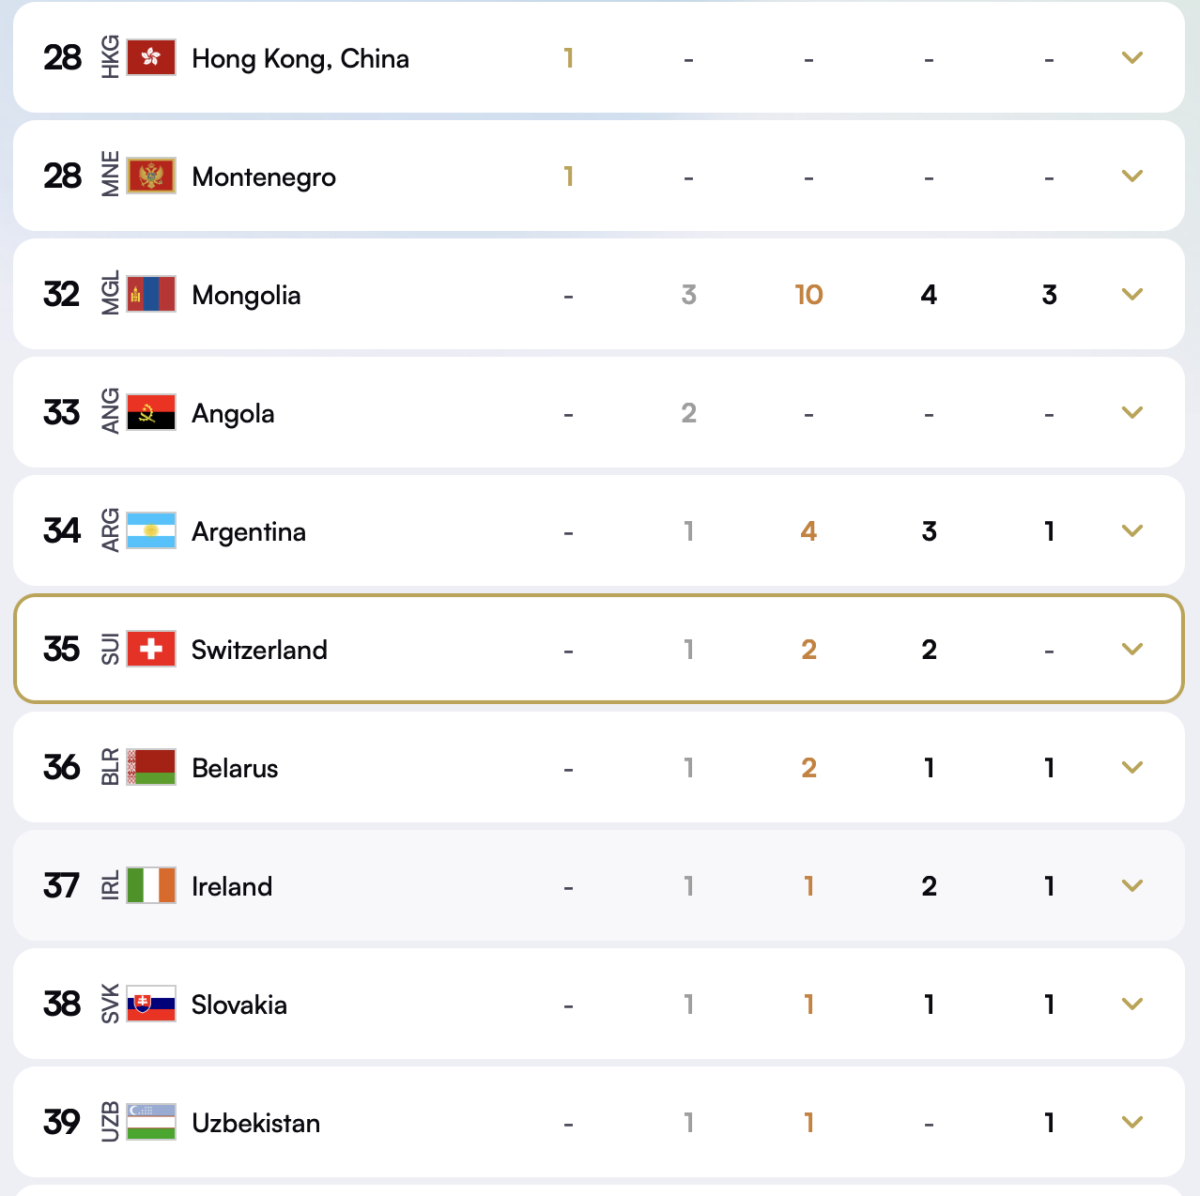Click the Ireland flag icon
This screenshot has height=1196, width=1200.
click(x=152, y=886)
